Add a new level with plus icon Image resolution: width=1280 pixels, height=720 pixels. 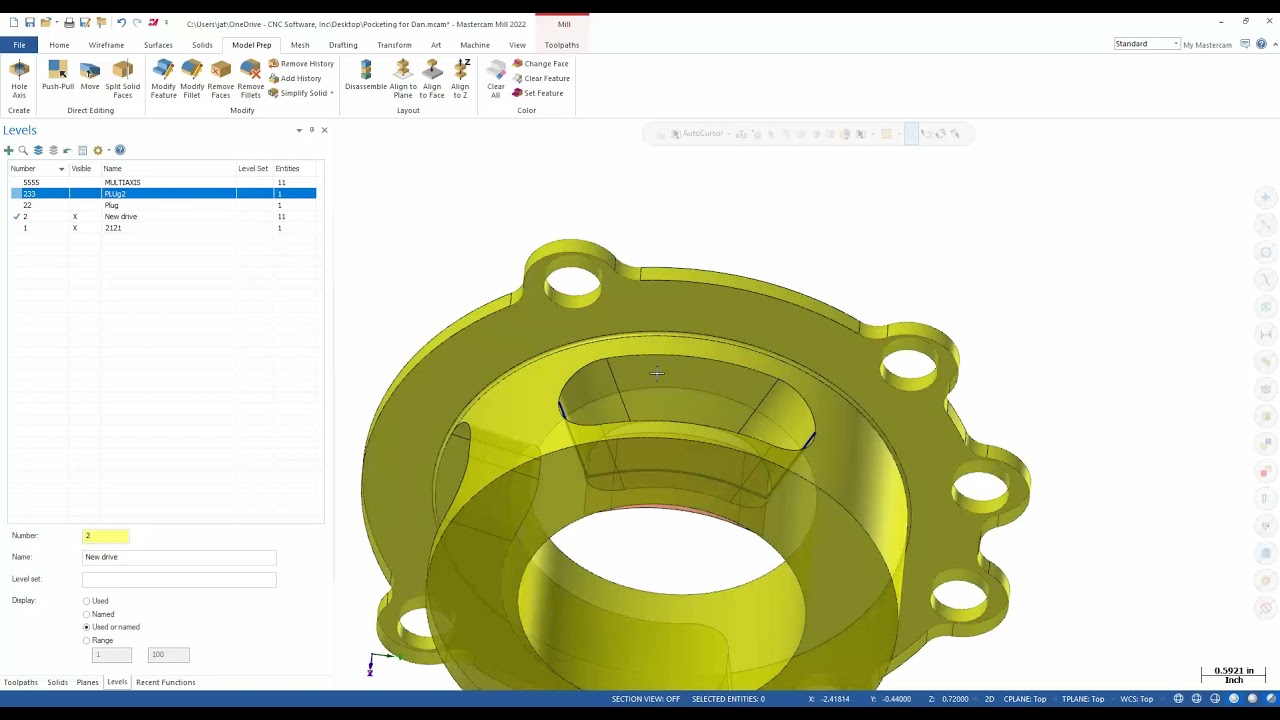(9, 150)
